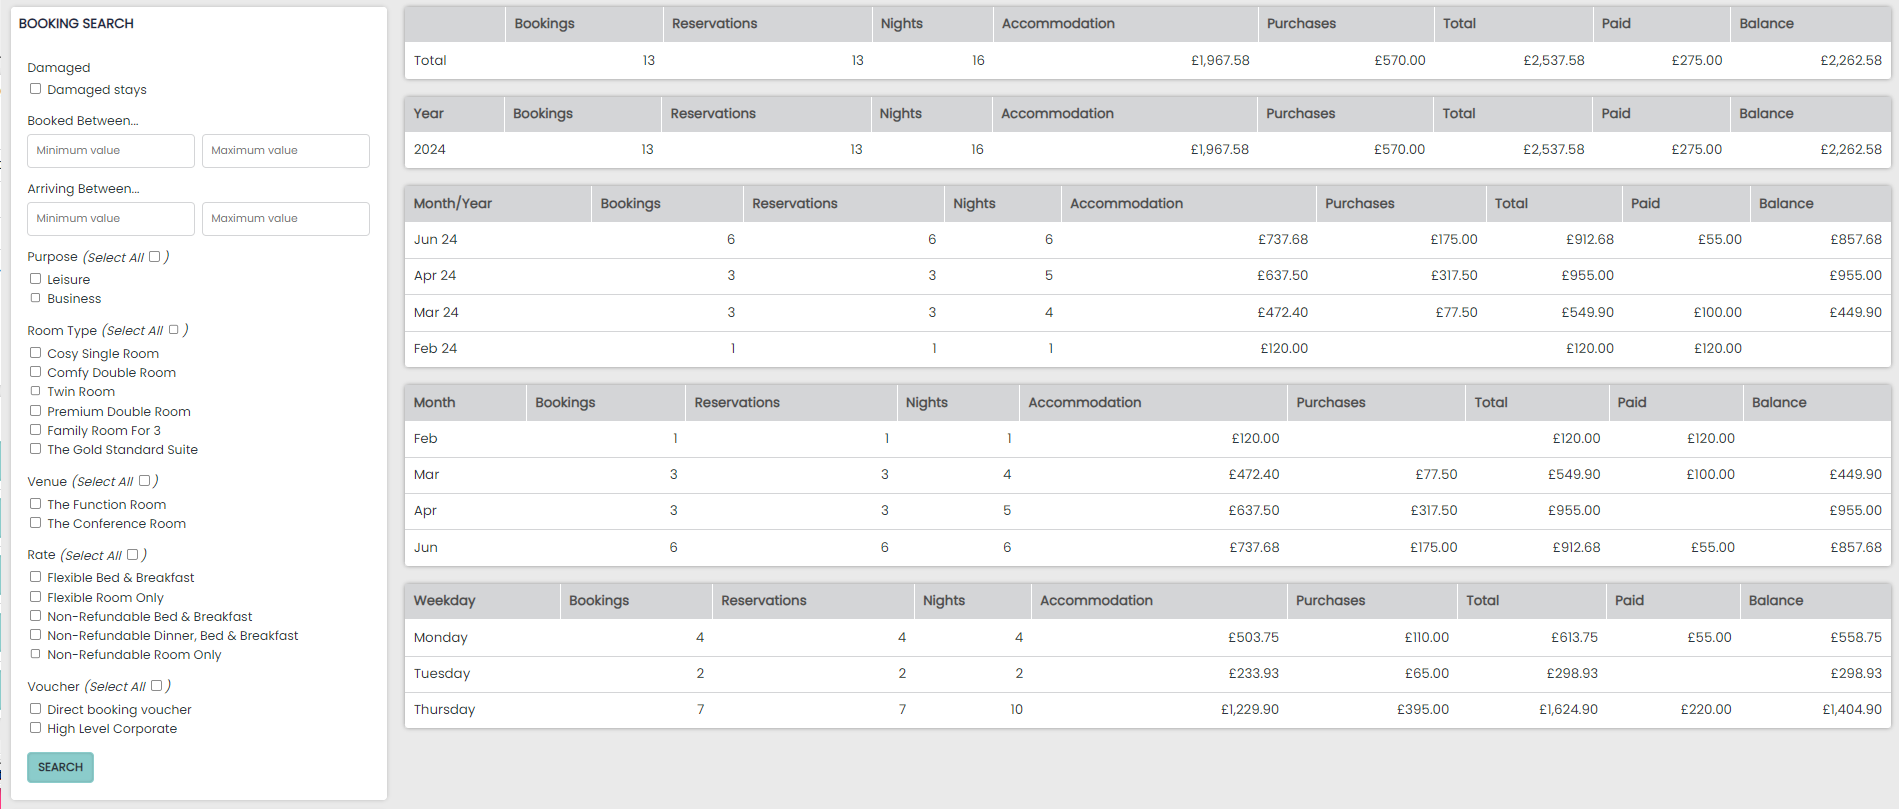Select all Room Type options

click(x=174, y=330)
